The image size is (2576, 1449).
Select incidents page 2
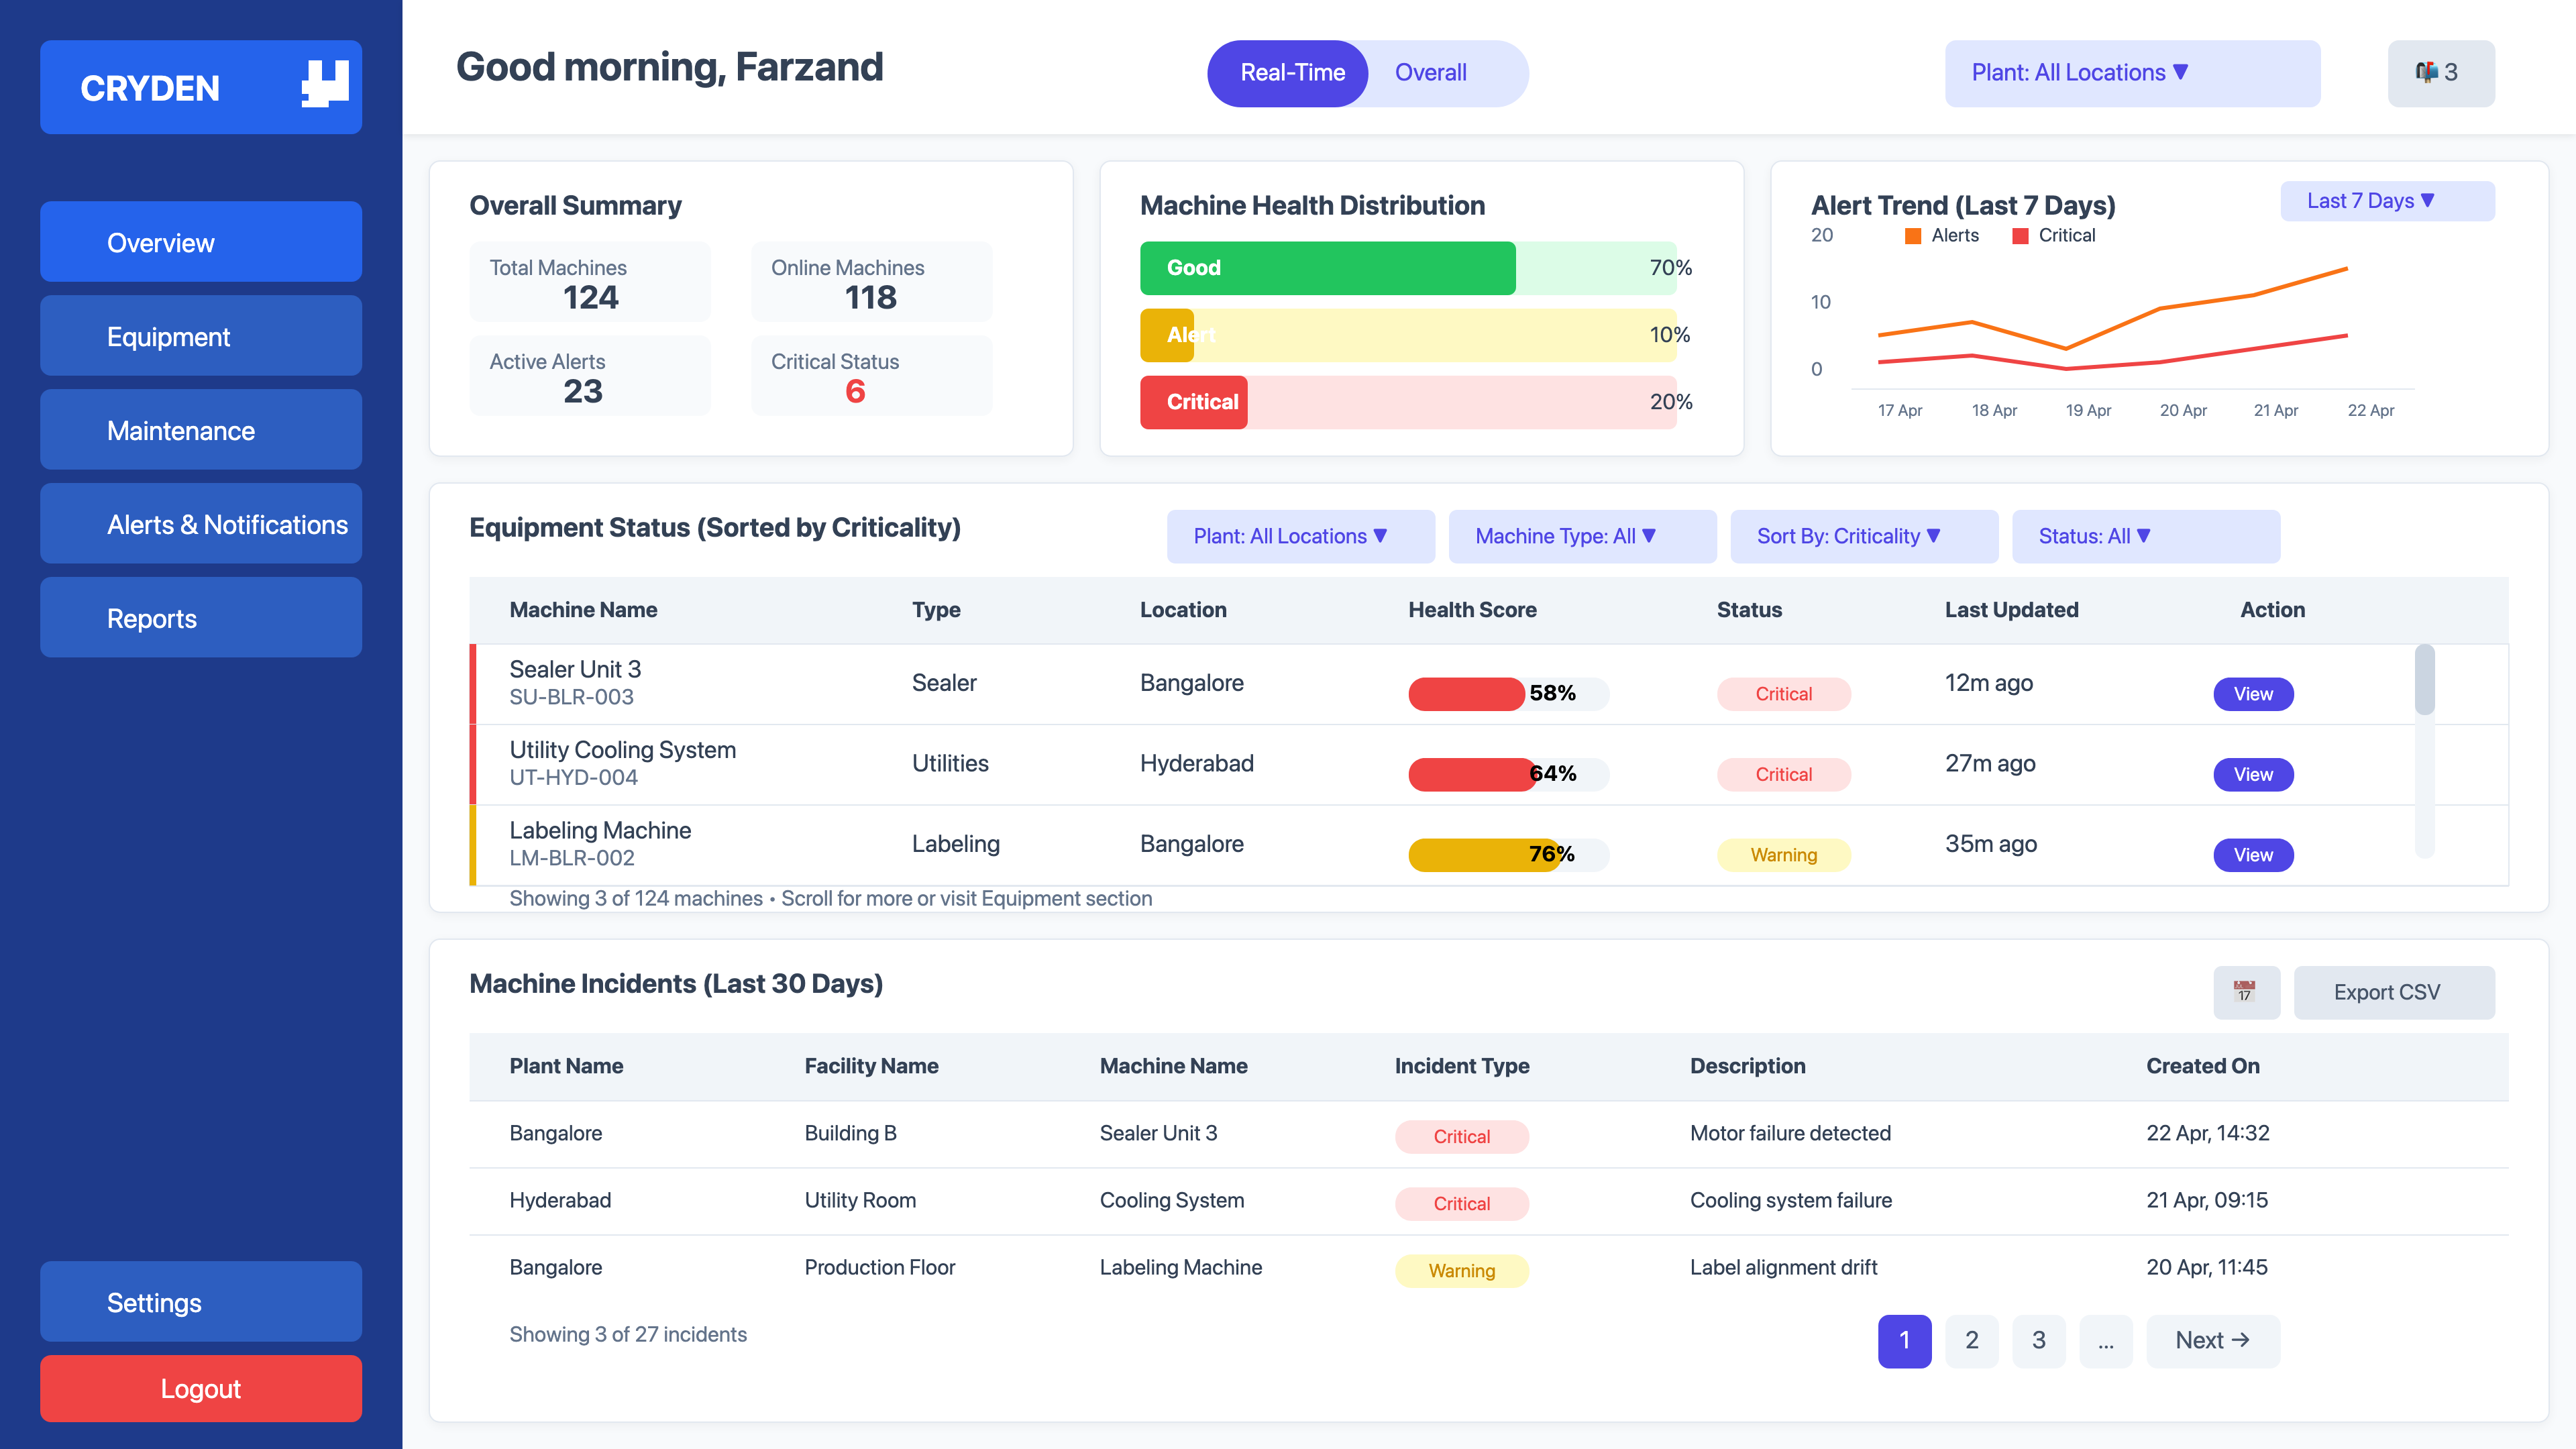pyautogui.click(x=1971, y=1340)
